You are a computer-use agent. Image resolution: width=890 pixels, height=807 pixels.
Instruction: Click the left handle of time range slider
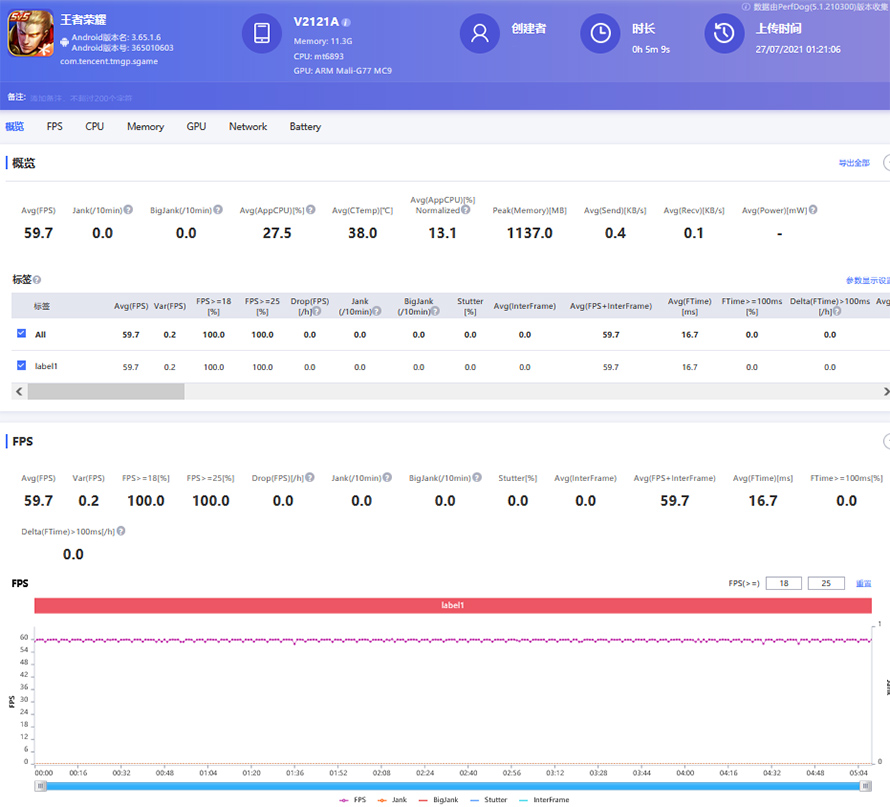pyautogui.click(x=40, y=786)
